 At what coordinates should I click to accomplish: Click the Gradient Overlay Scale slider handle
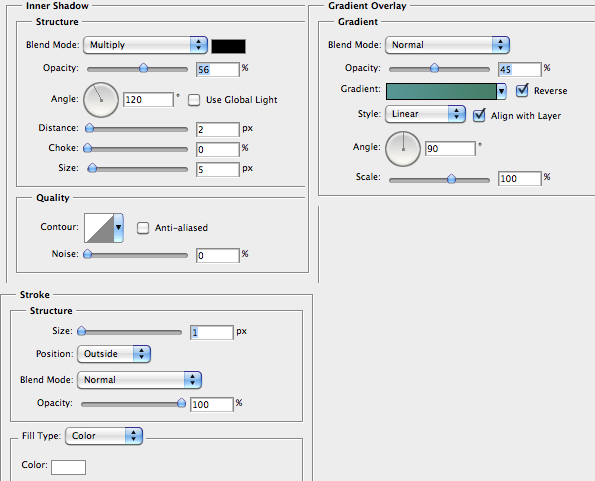pos(451,179)
